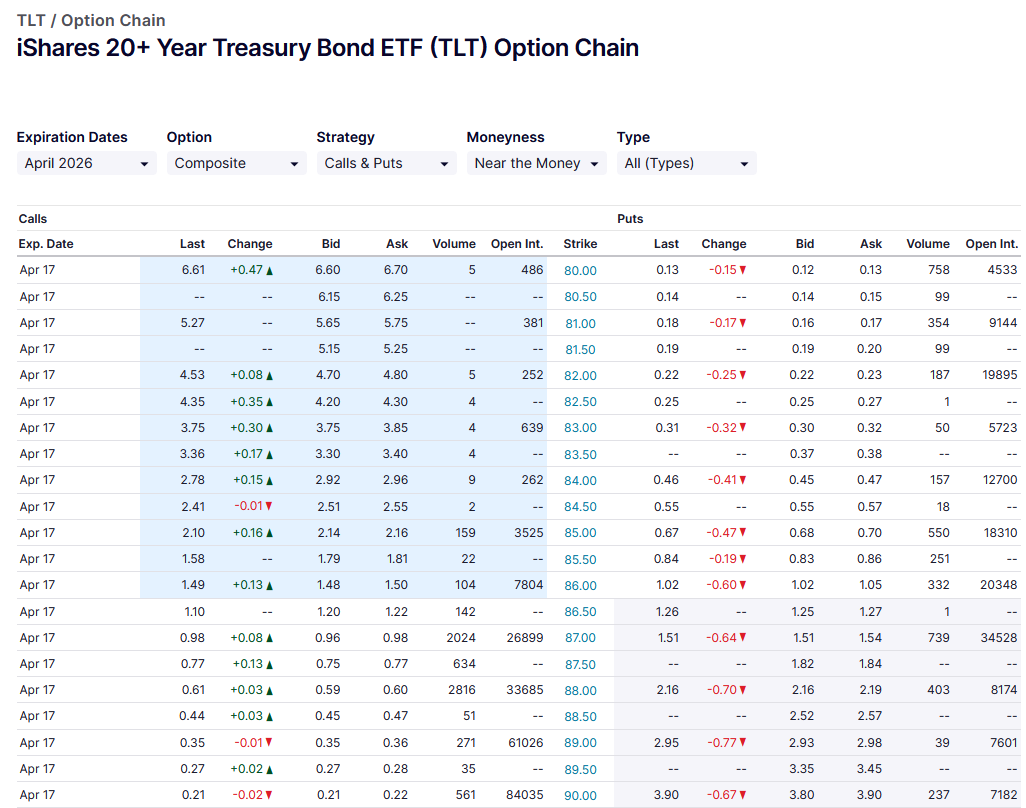The height and width of the screenshot is (808, 1026).
Task: Click the page title TLT Option Chain
Action: click(x=328, y=48)
